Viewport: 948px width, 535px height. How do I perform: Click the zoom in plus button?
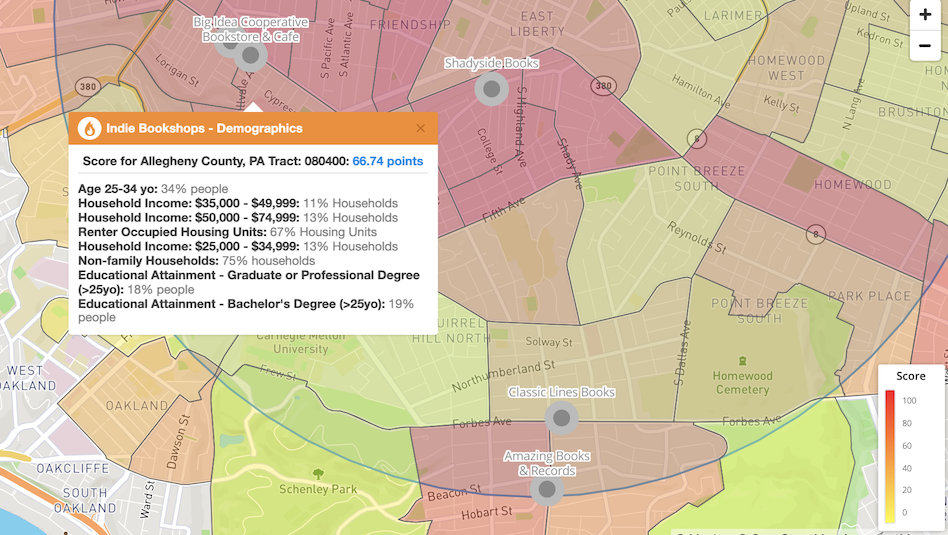(x=925, y=15)
